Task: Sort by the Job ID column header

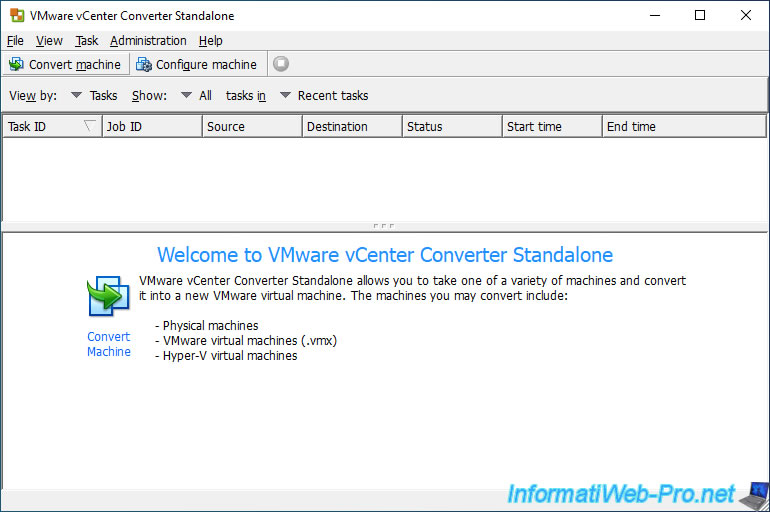Action: pos(152,127)
